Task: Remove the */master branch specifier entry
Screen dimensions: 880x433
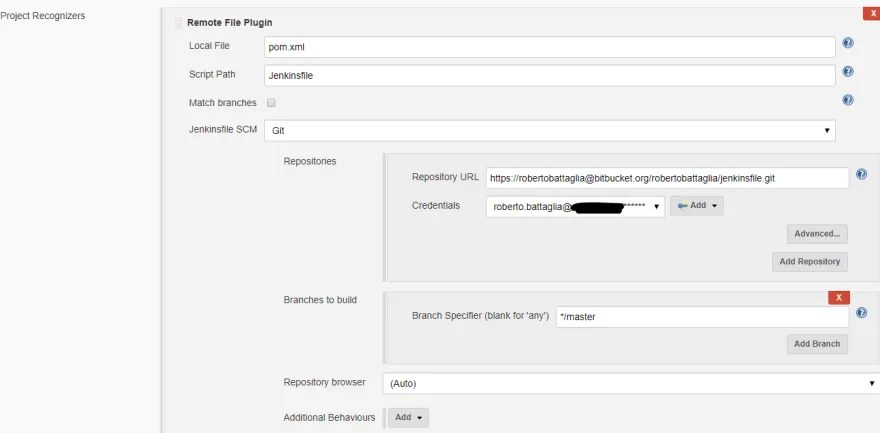Action: pos(838,297)
